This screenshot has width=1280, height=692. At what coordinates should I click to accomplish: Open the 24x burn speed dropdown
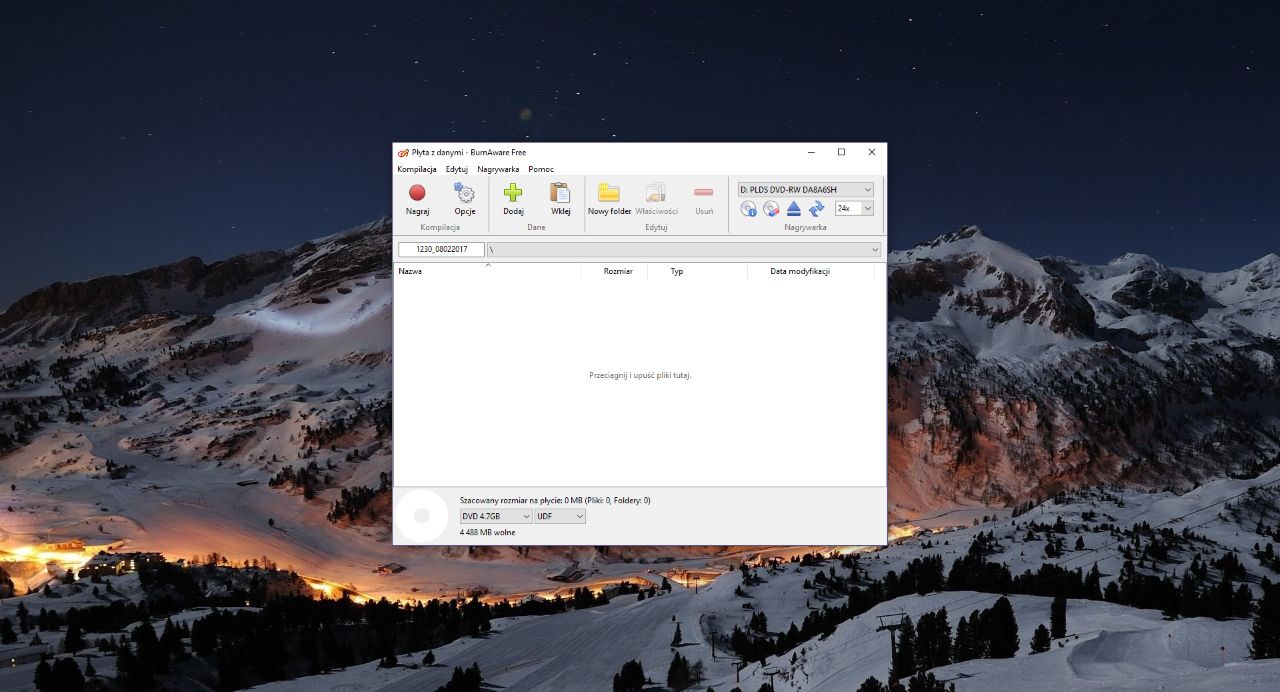point(854,208)
